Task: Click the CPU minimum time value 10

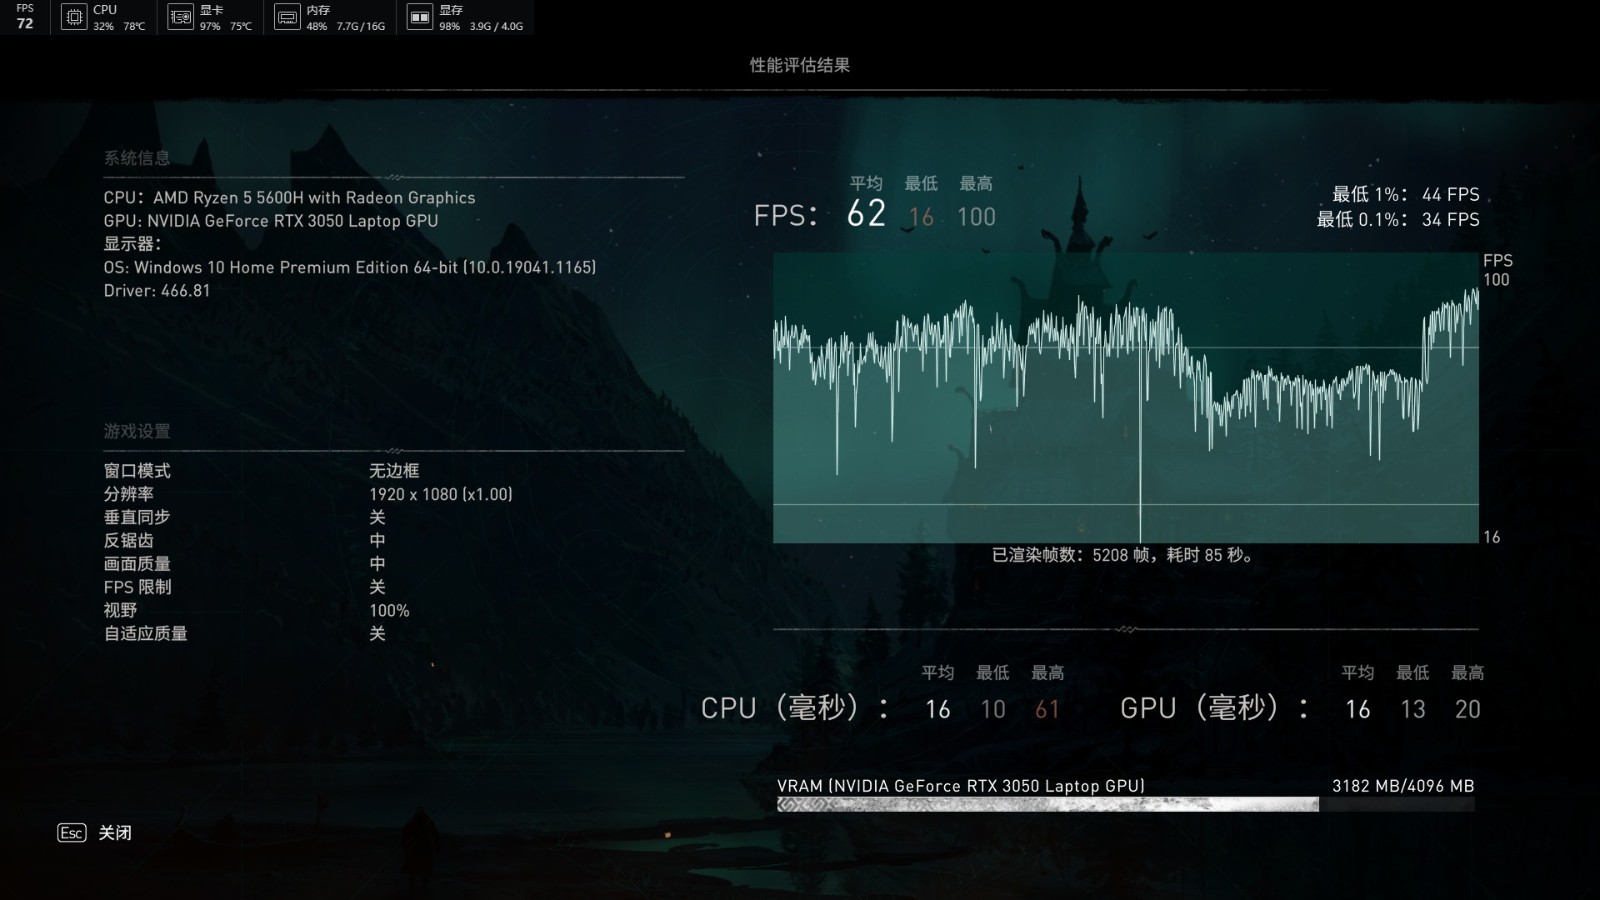Action: [993, 709]
